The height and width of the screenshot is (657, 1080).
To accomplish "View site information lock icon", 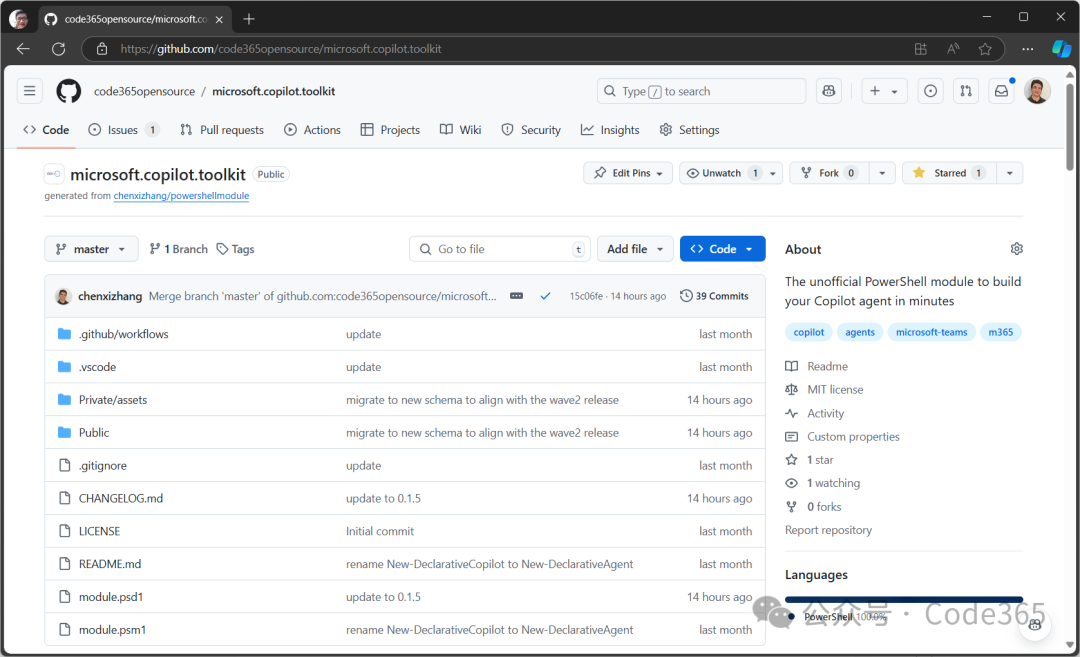I will [102, 49].
